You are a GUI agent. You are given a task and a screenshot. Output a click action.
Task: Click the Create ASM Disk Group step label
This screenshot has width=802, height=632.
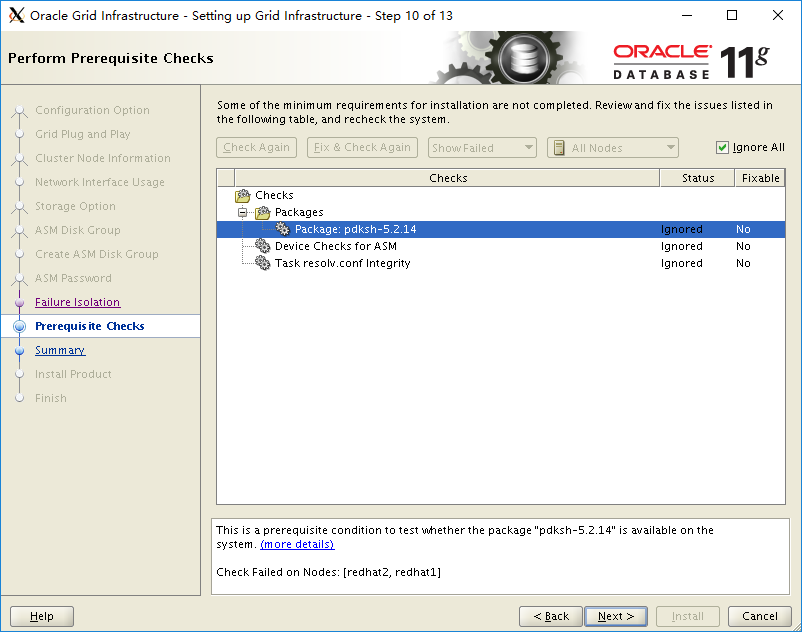(x=97, y=254)
